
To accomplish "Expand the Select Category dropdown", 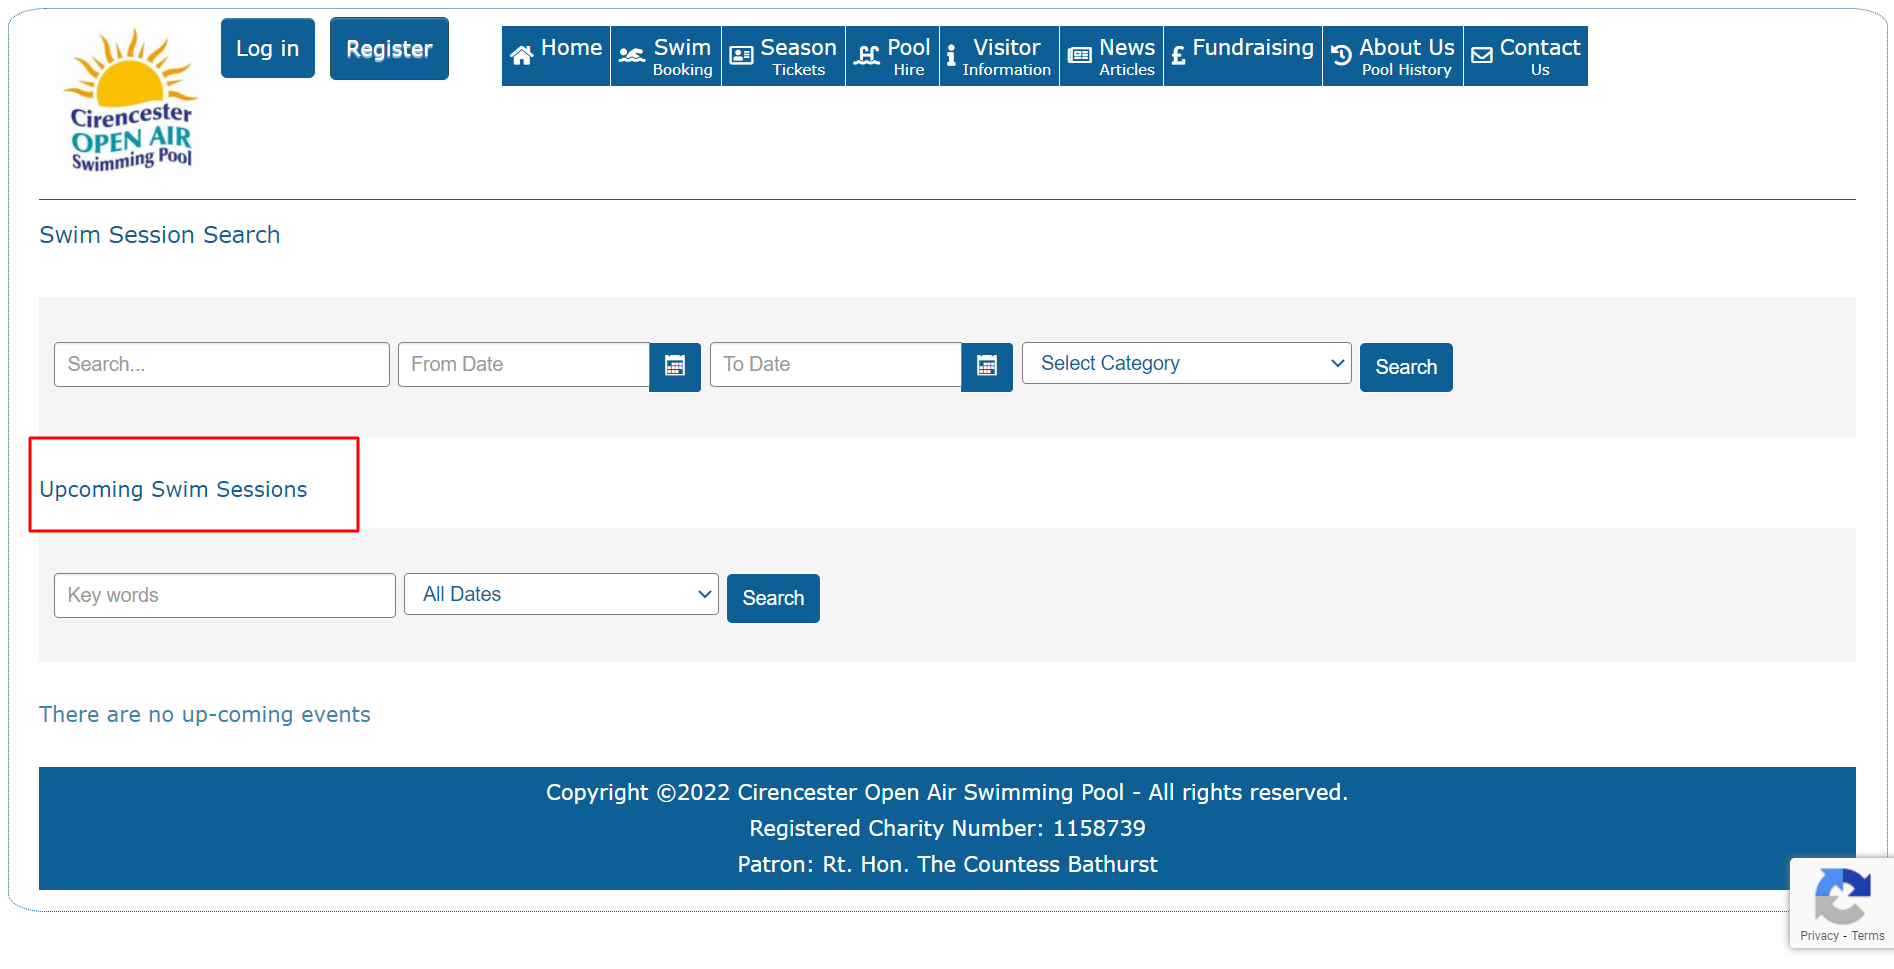I will click(1186, 364).
